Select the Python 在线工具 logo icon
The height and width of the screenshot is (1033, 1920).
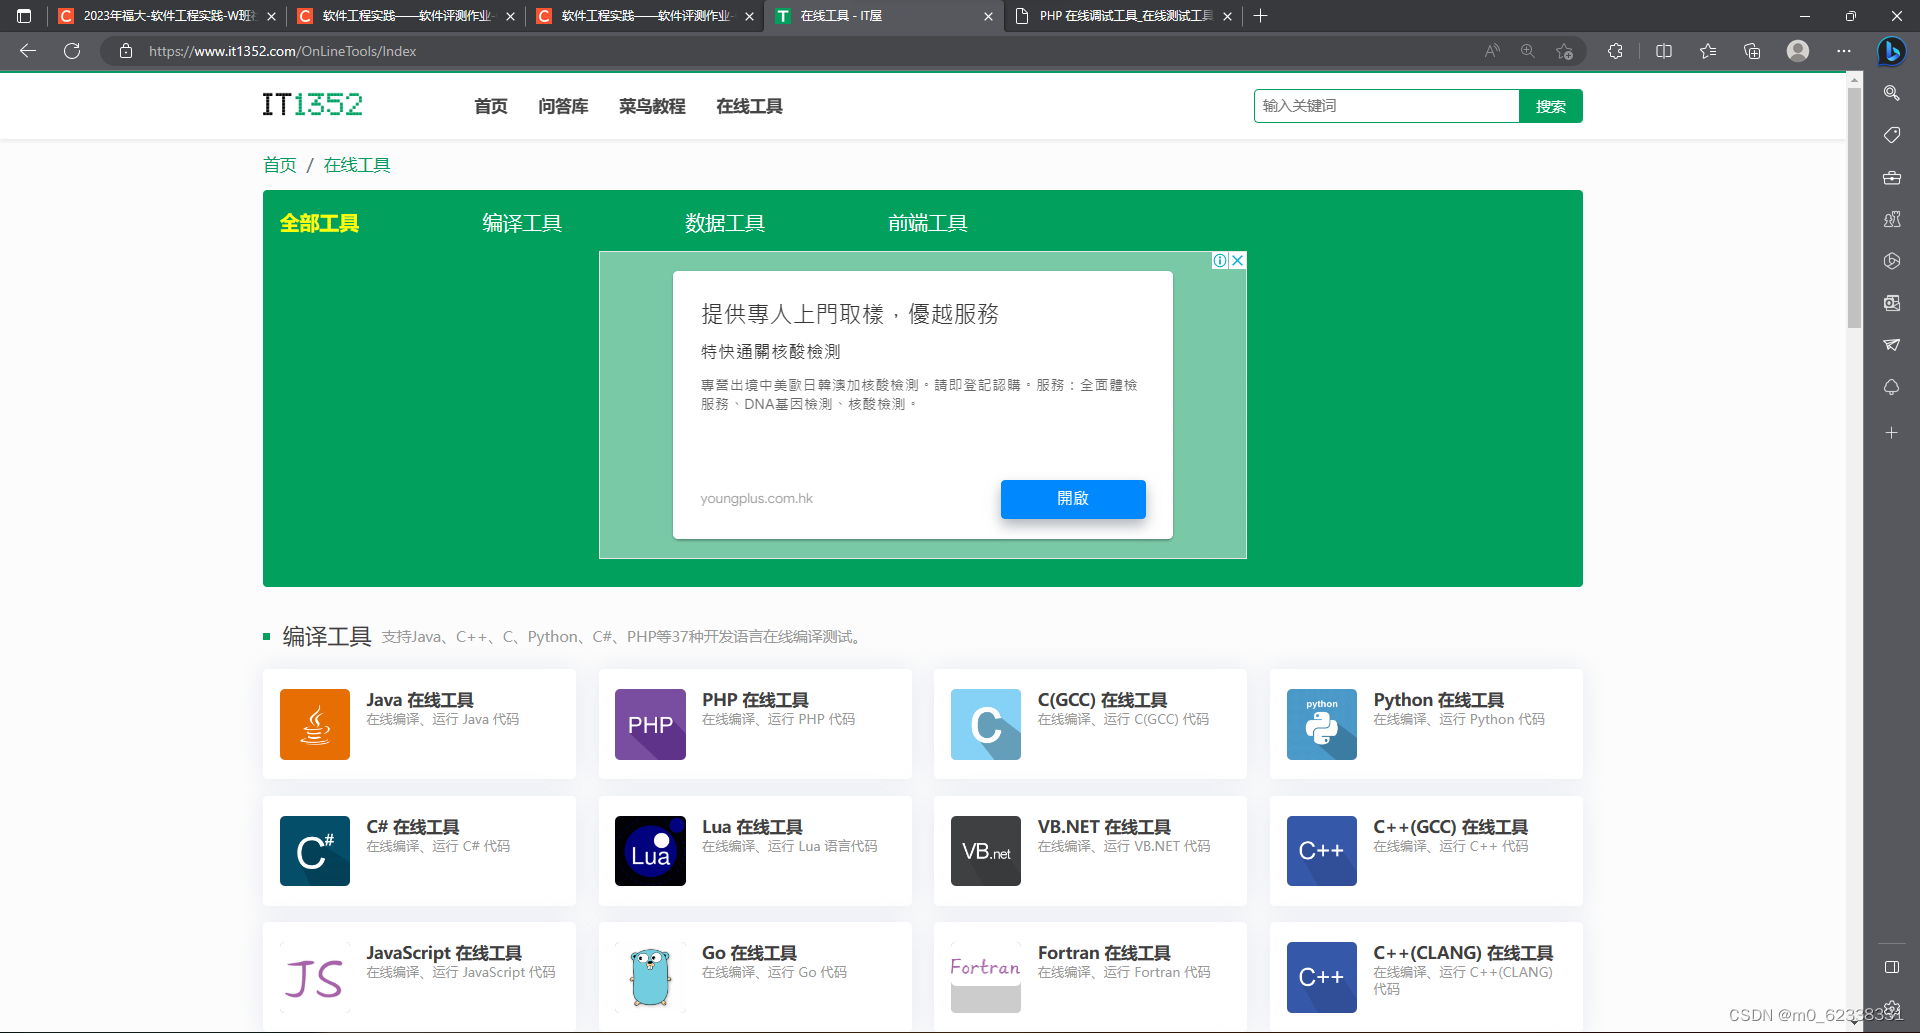(x=1321, y=724)
